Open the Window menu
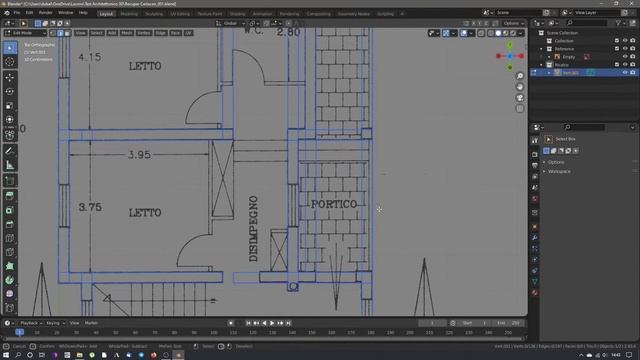Screen dimensions: 640x360 pos(65,13)
